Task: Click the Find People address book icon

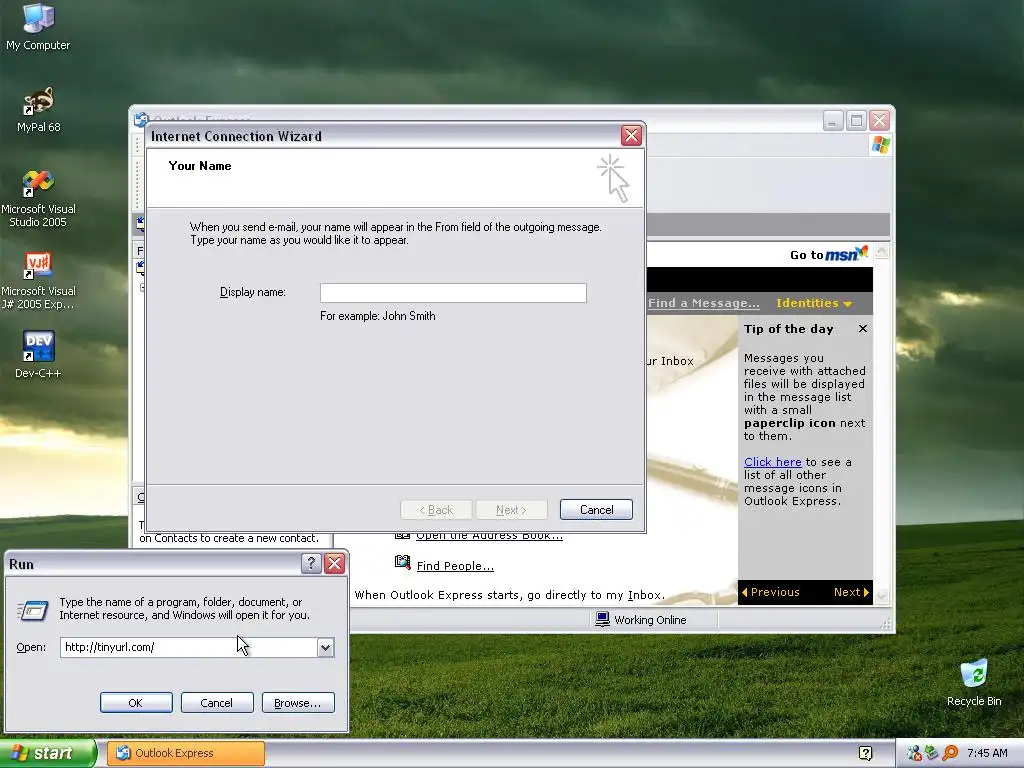Action: point(402,563)
